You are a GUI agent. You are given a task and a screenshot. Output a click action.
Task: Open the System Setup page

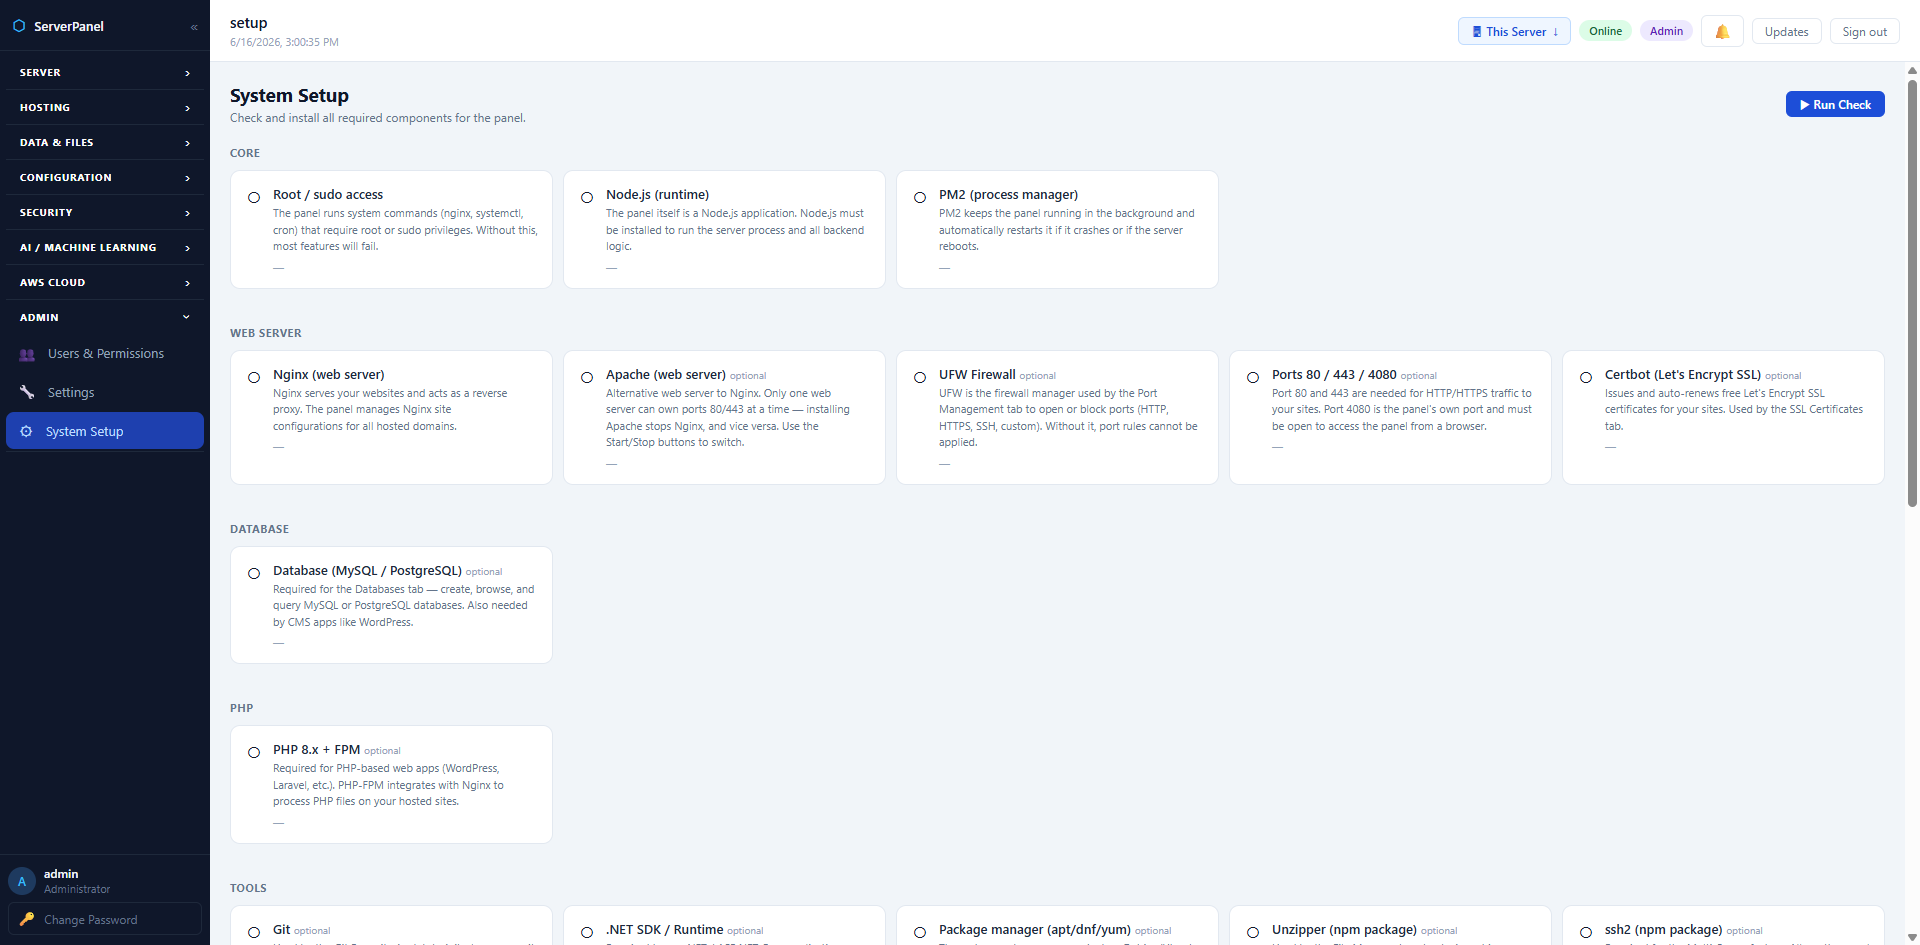(105, 432)
